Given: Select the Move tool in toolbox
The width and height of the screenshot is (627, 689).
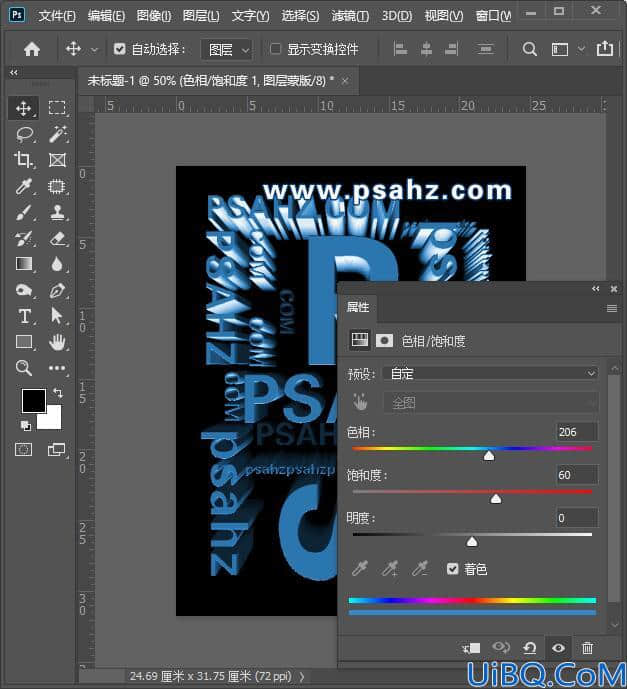Looking at the screenshot, I should coord(23,108).
